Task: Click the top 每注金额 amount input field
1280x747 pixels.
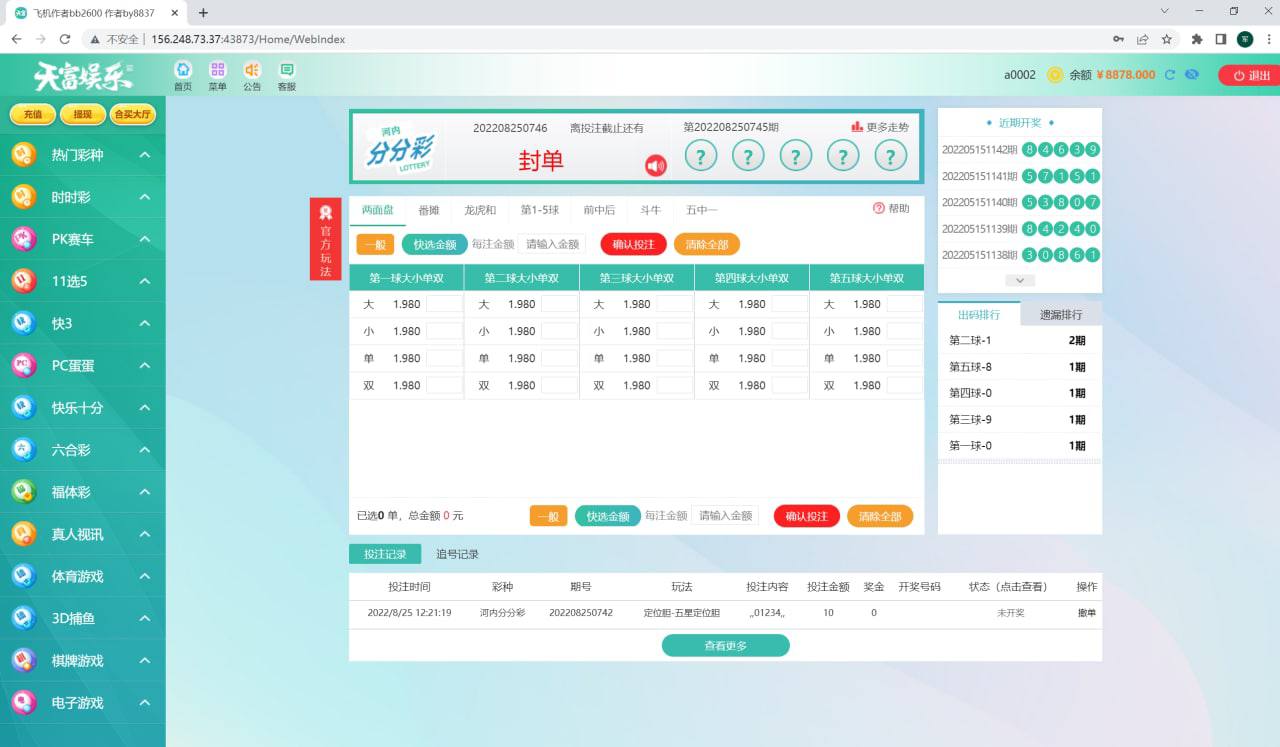Action: [x=551, y=245]
